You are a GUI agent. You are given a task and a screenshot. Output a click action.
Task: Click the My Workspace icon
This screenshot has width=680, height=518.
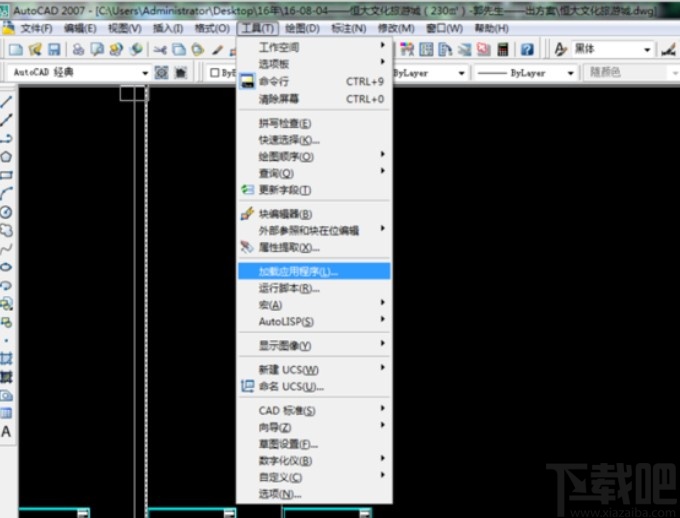180,72
